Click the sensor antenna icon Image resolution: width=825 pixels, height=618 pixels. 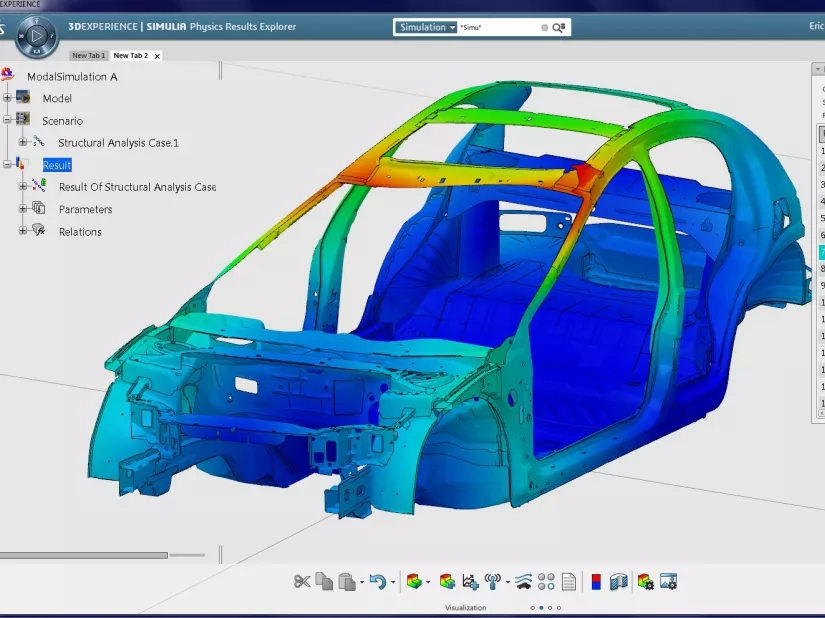pyautogui.click(x=492, y=582)
